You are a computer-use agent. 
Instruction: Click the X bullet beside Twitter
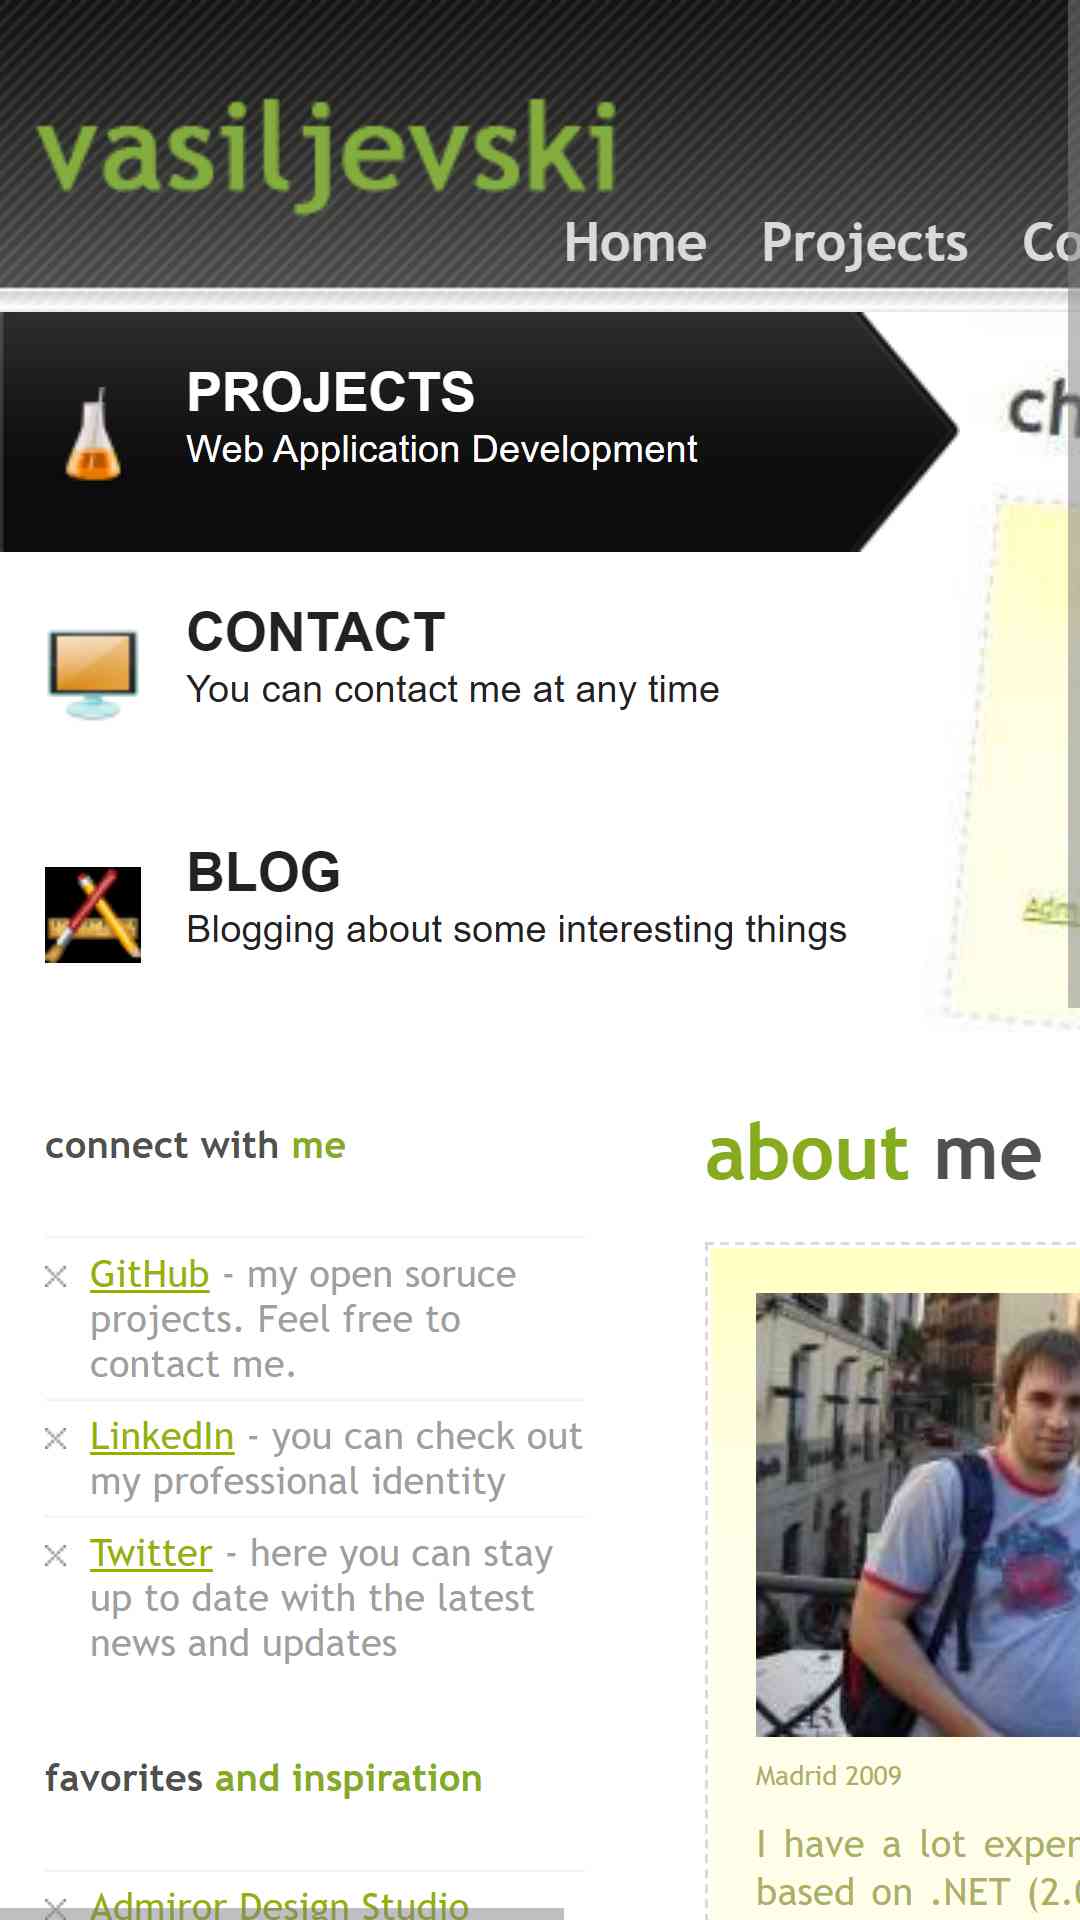tap(56, 1555)
